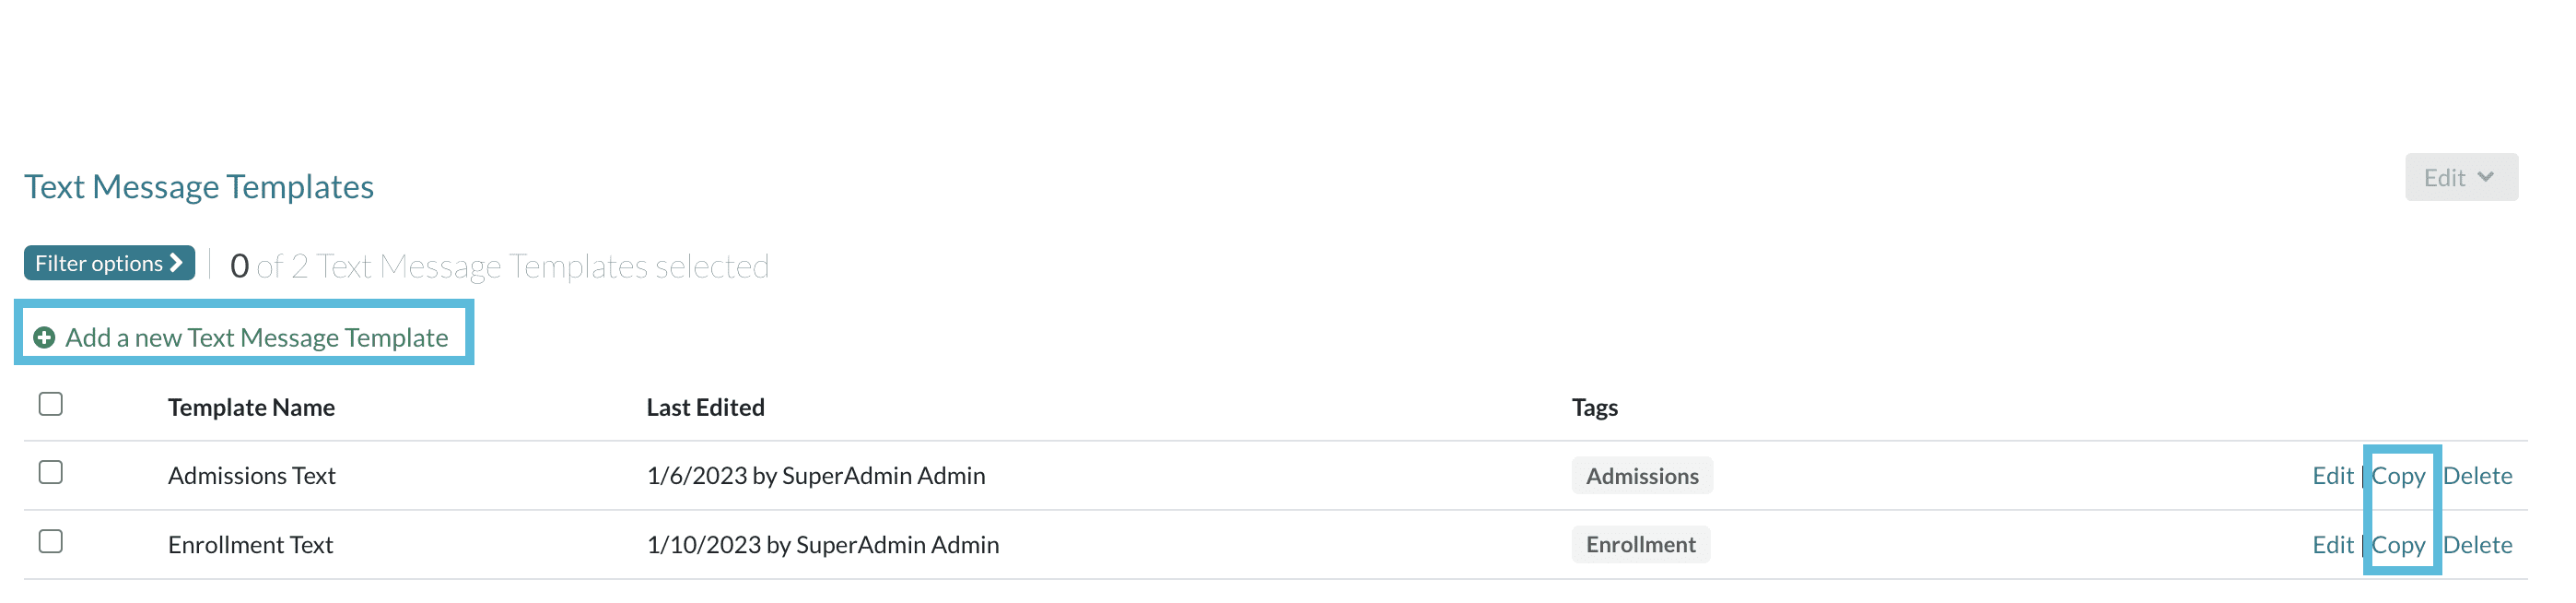Click the Admissions tag badge
Viewport: 2576px width, 603px height.
(x=1641, y=476)
